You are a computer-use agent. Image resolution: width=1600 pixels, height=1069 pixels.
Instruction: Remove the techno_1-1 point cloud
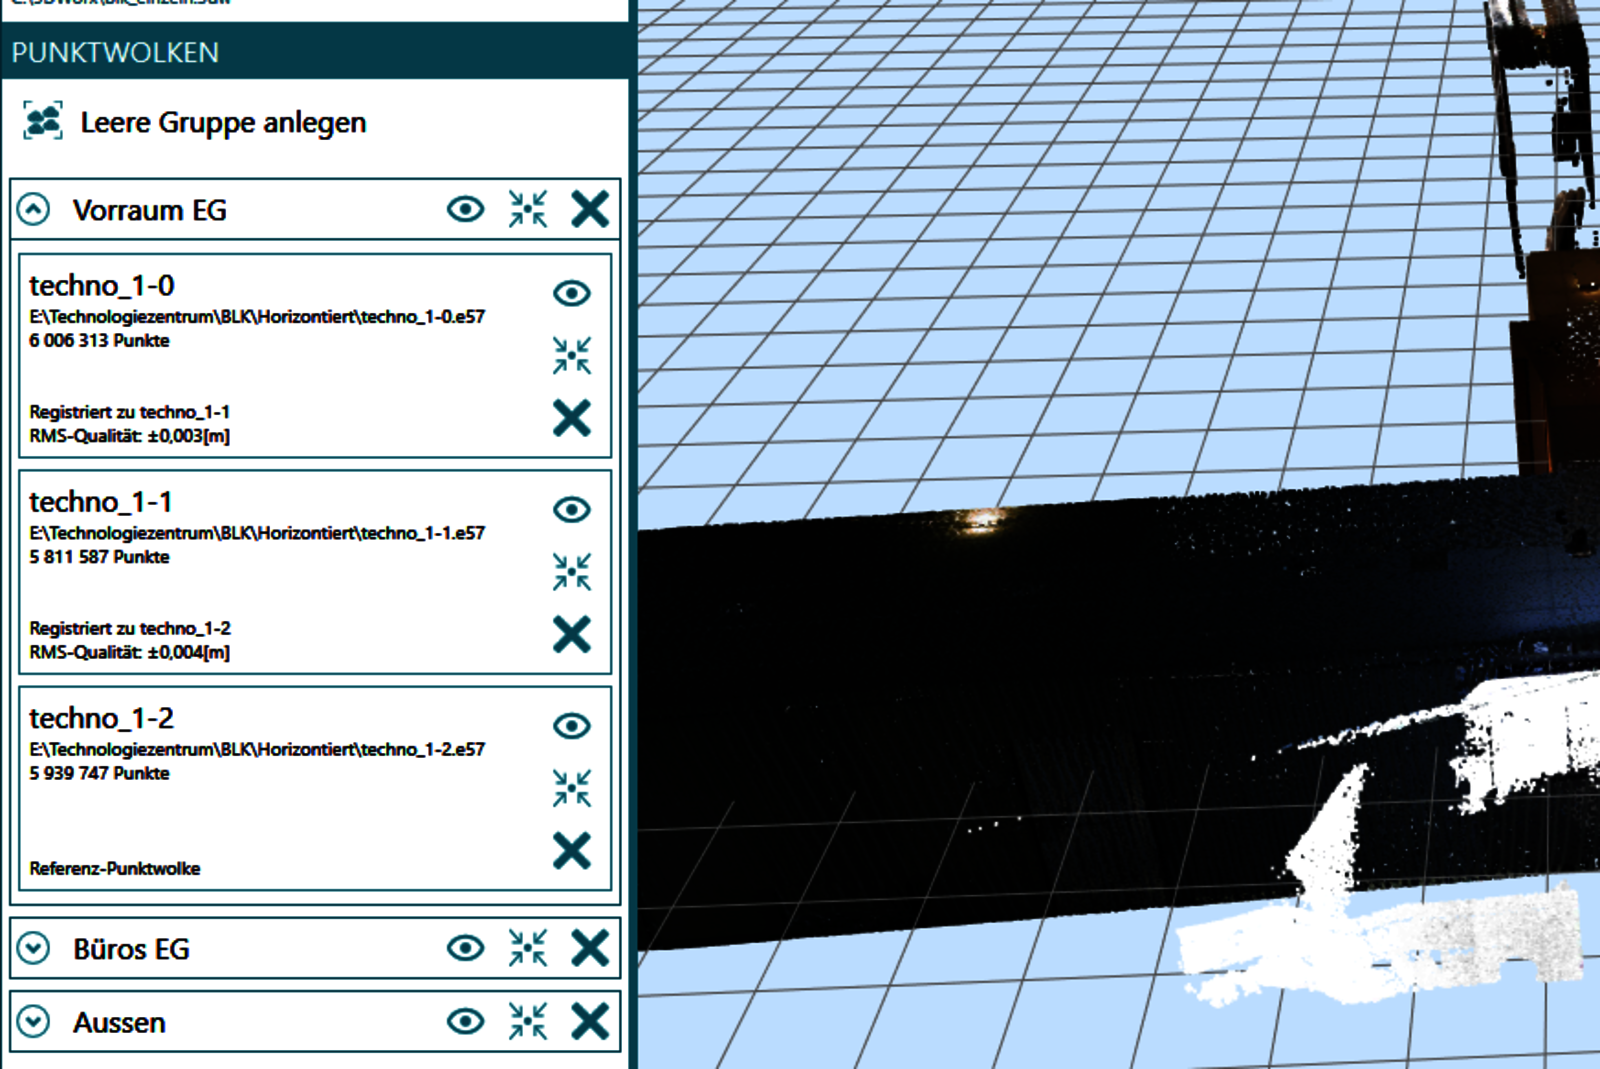(x=572, y=634)
